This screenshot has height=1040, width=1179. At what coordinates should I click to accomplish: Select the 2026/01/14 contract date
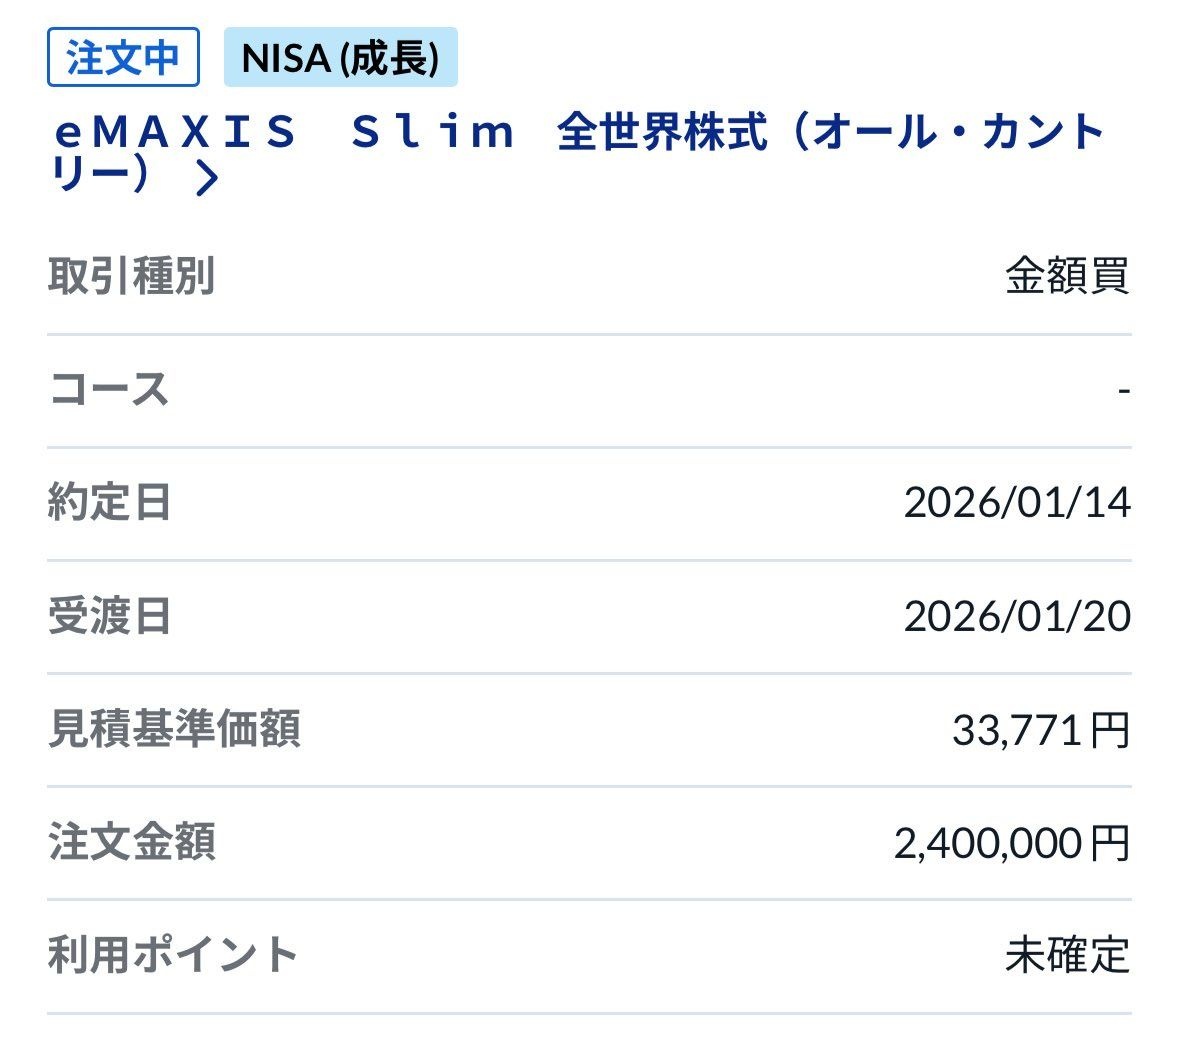[1016, 502]
